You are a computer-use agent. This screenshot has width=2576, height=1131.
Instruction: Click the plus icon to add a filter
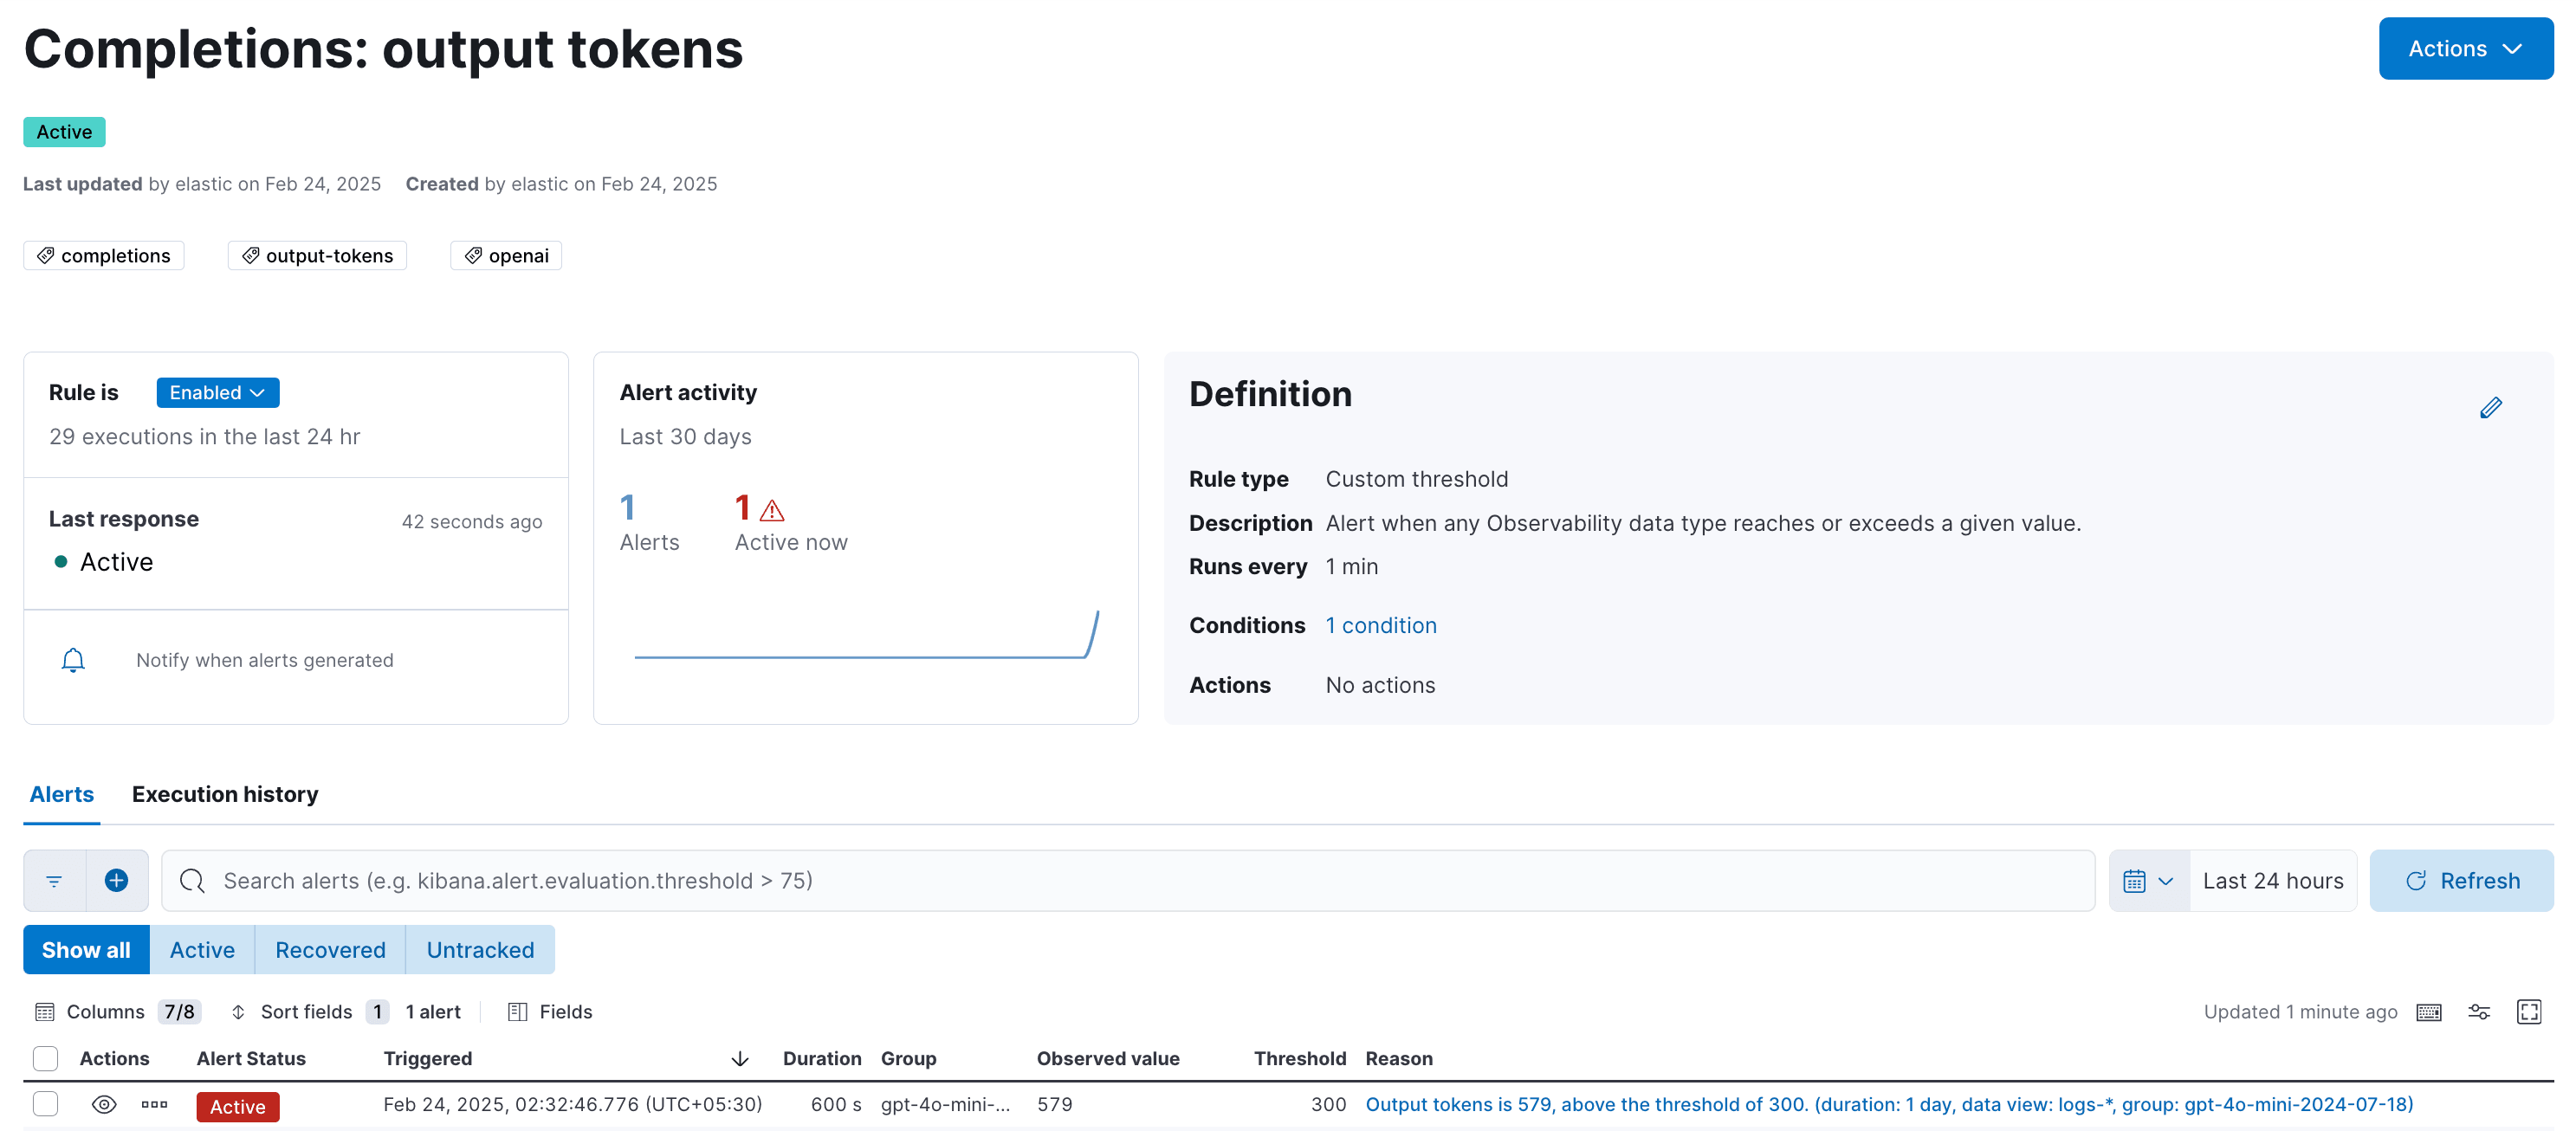pyautogui.click(x=116, y=881)
